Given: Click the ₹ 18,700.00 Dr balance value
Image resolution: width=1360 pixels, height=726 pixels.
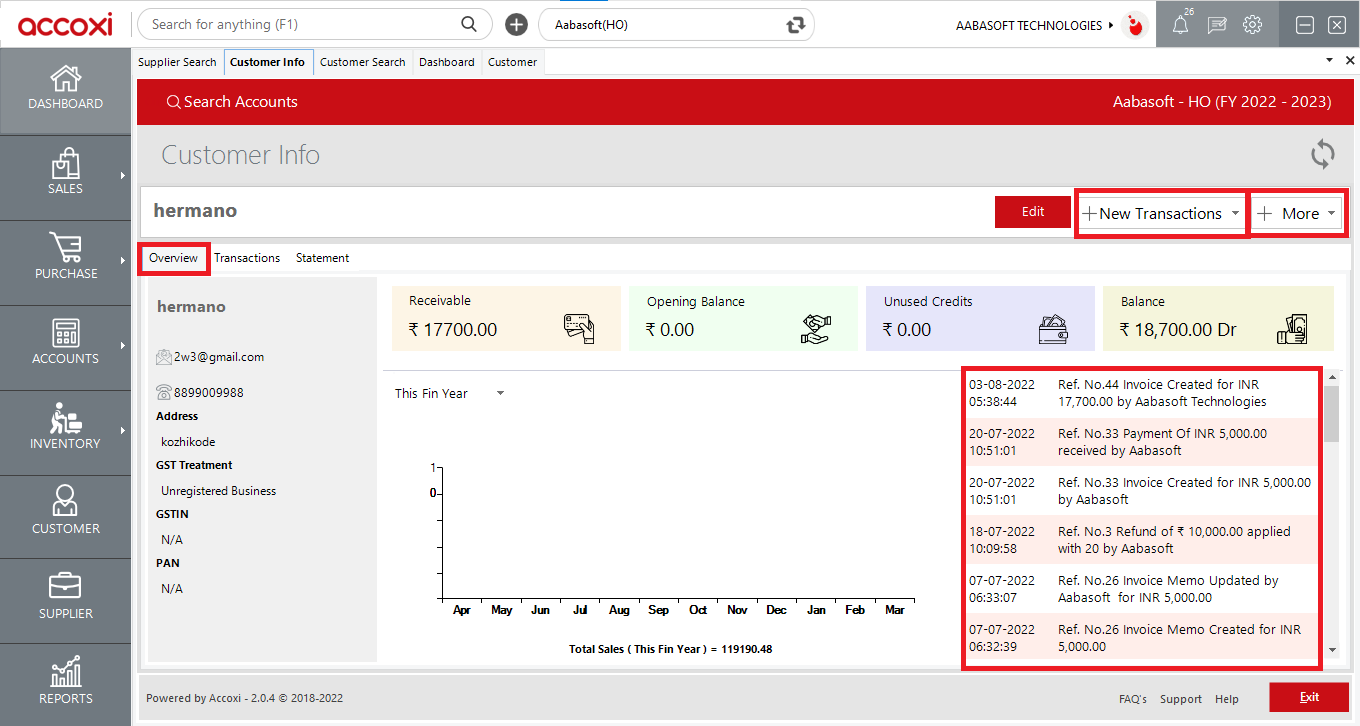Looking at the screenshot, I should [x=1178, y=330].
